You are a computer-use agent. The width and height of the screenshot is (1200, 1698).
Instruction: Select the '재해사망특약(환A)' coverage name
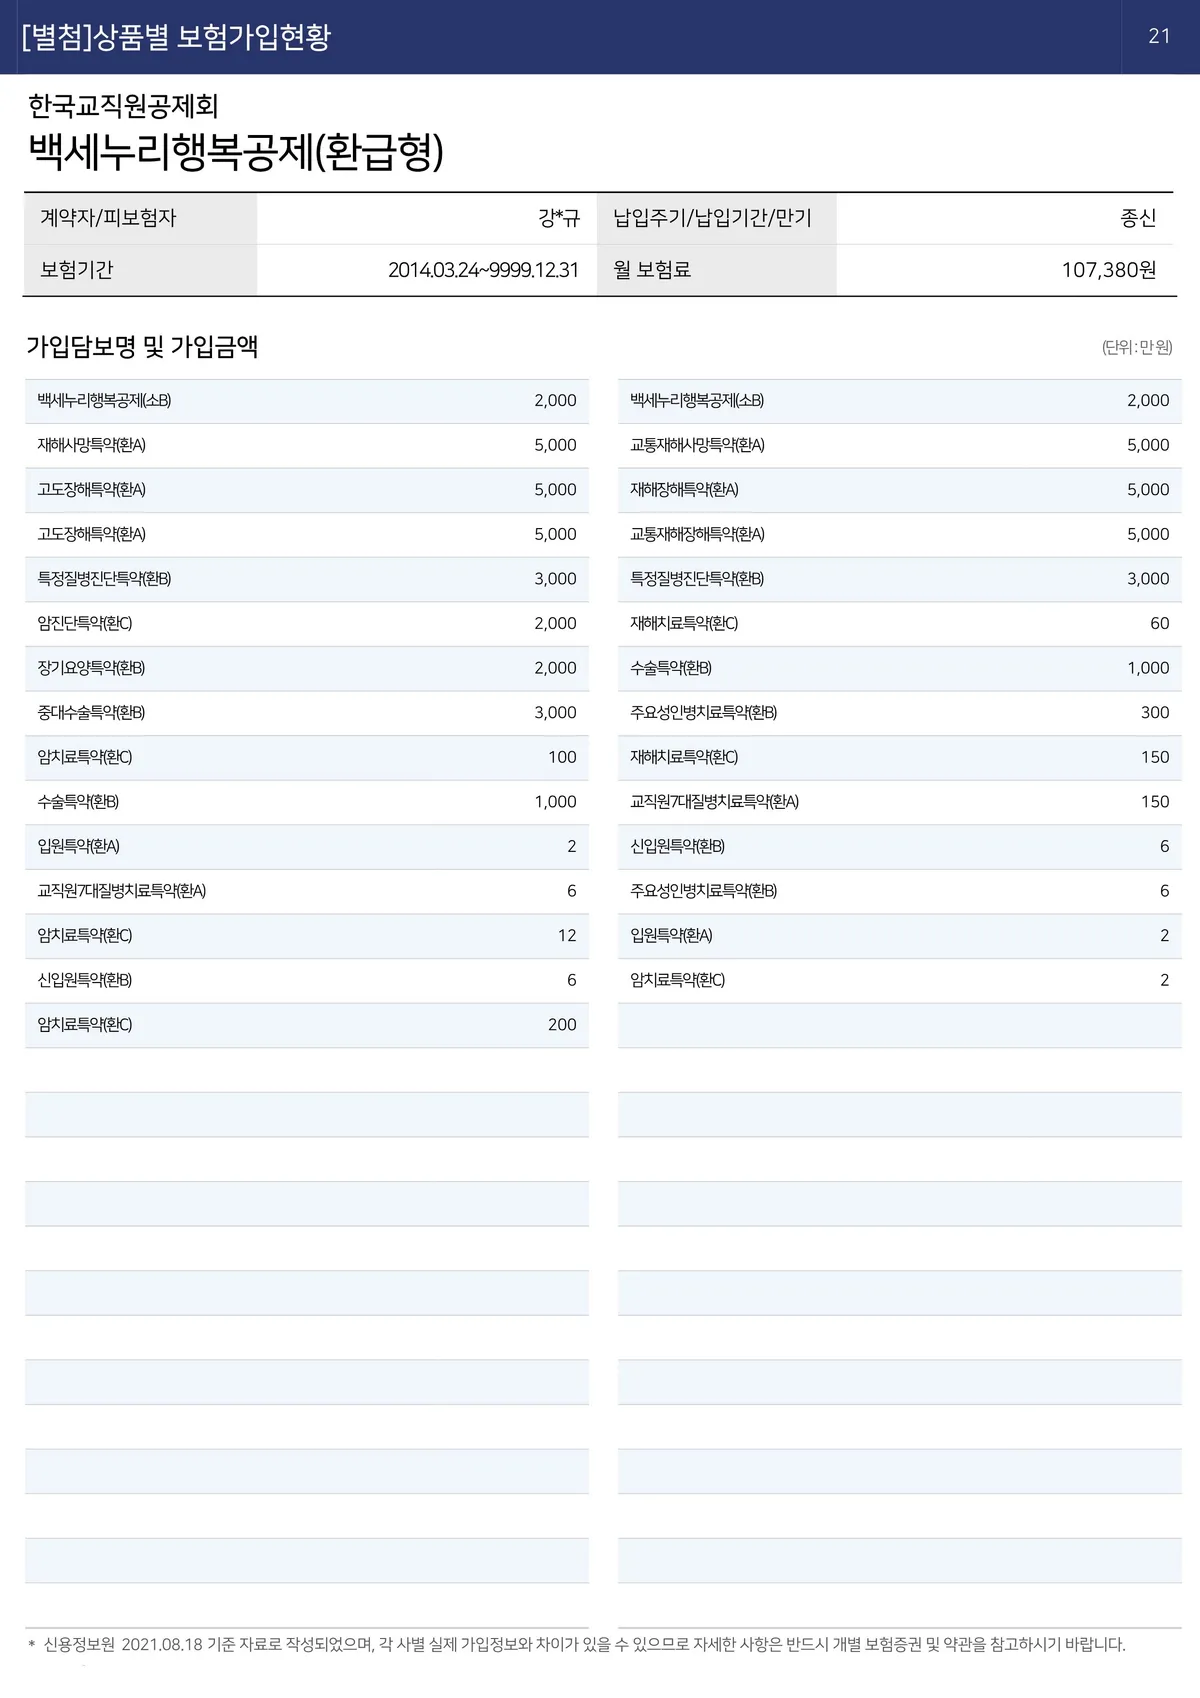91,445
